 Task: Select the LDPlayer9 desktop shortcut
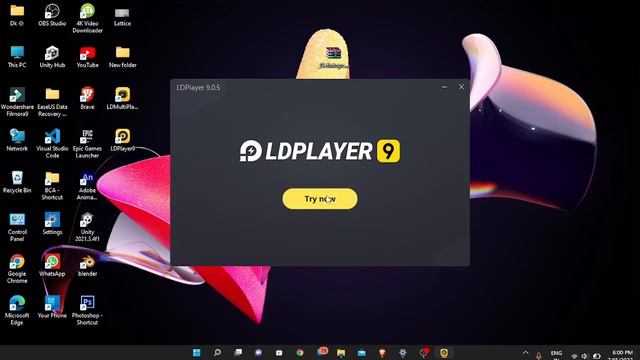tap(122, 140)
